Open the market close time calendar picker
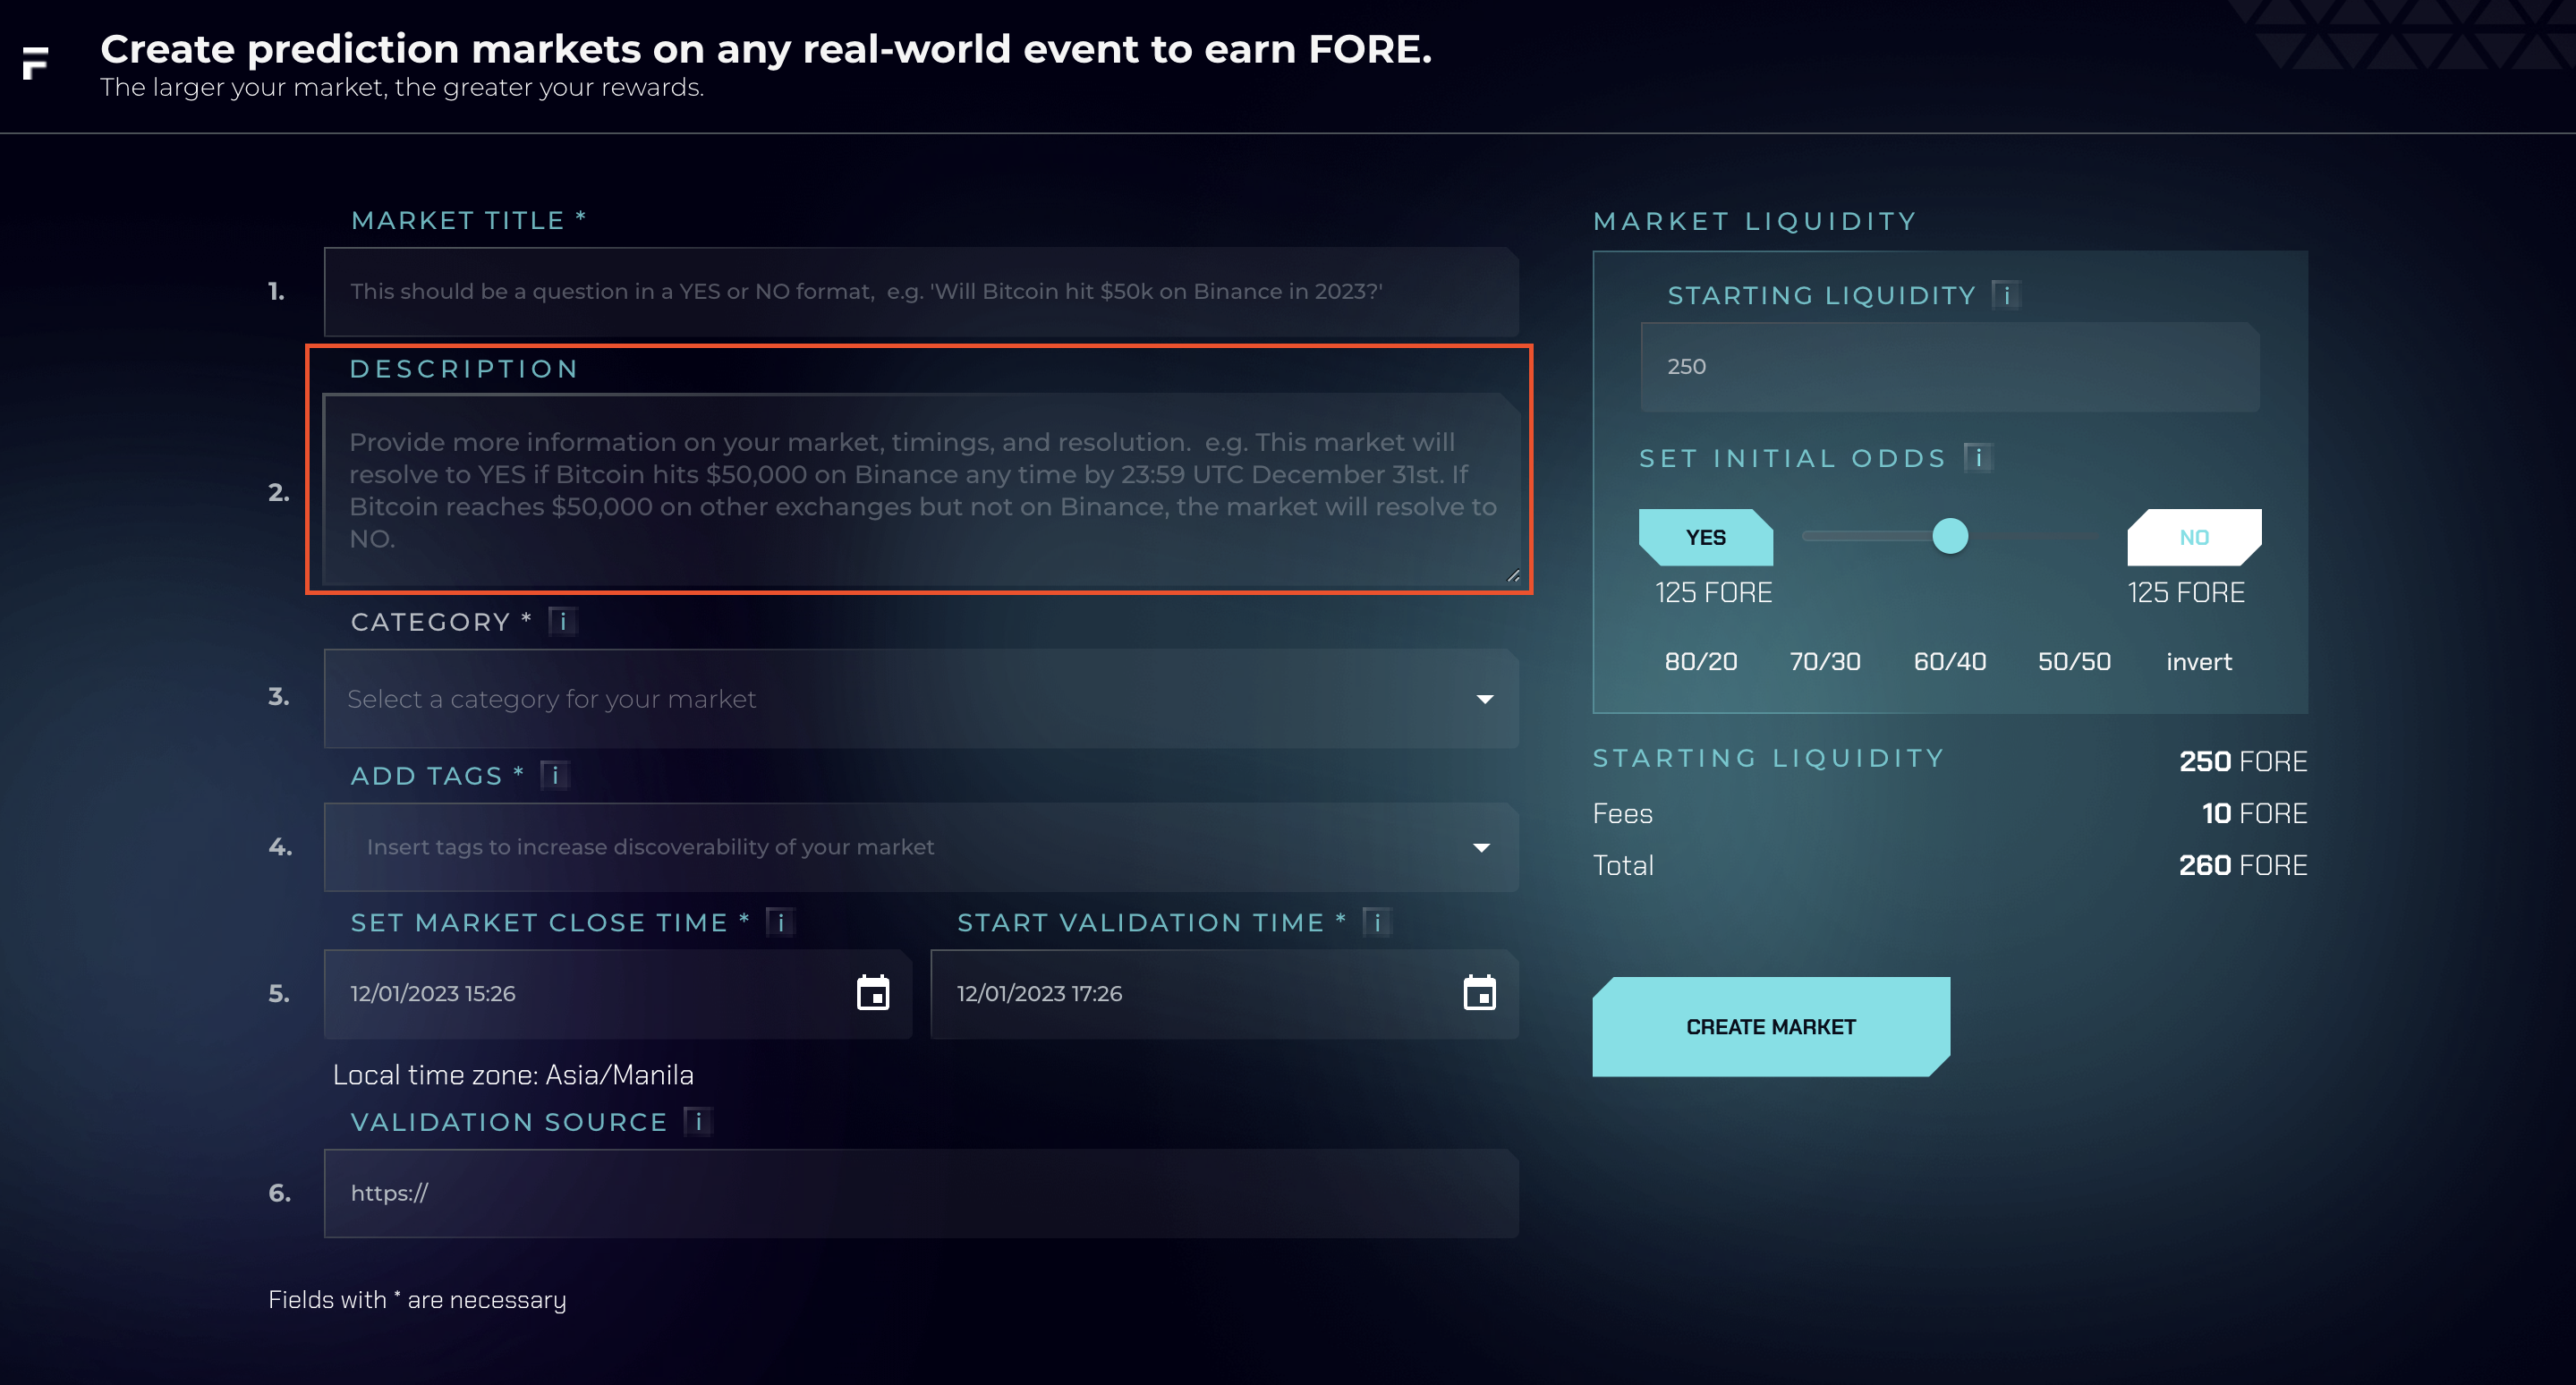This screenshot has height=1385, width=2576. pos(872,993)
